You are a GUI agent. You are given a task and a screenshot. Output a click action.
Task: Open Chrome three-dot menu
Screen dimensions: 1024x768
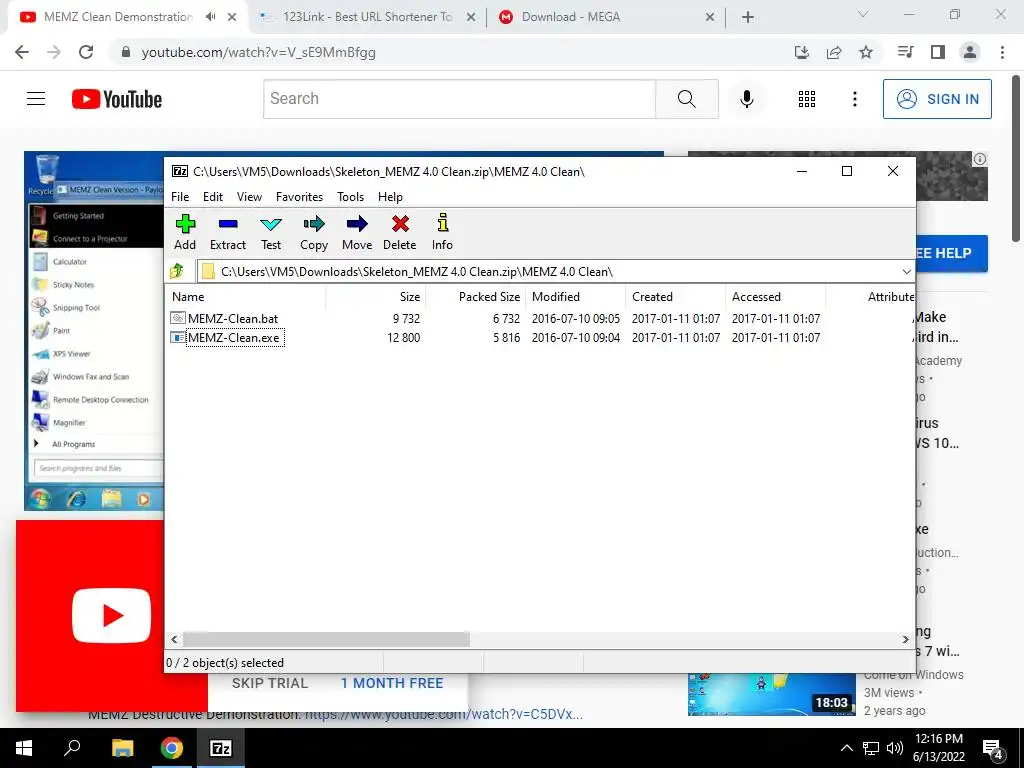point(1002,52)
